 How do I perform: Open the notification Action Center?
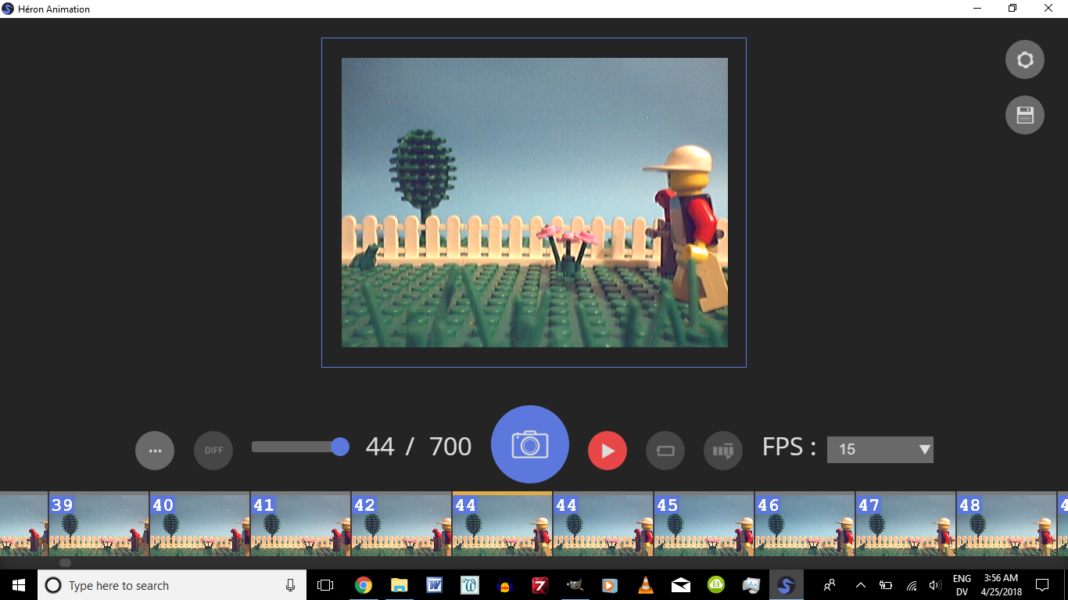click(x=1042, y=585)
